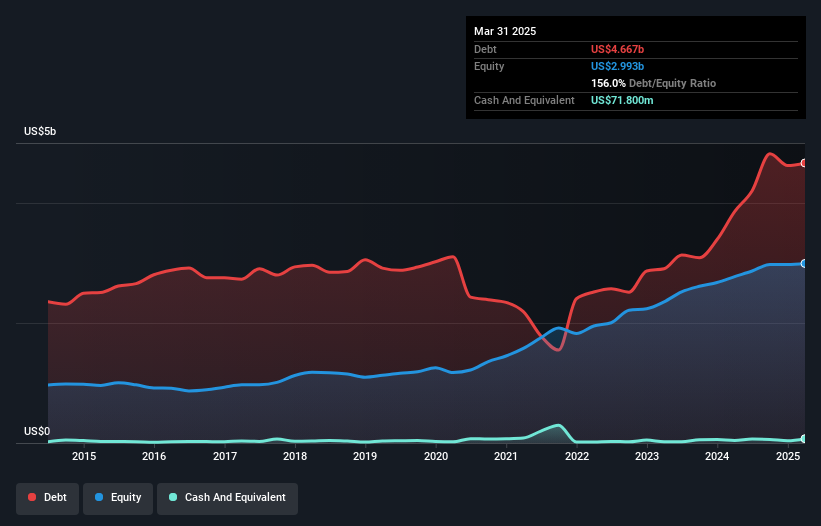Click the blue Equity legend dot
Screen dimensions: 821x526
click(99, 497)
